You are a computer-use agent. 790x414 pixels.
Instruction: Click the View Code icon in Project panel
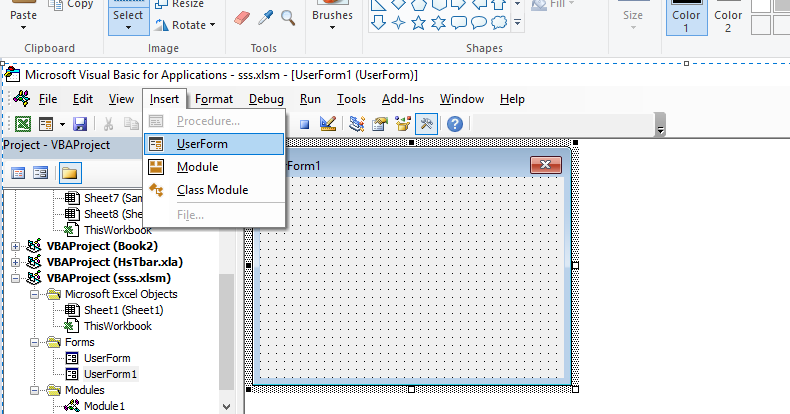coord(18,173)
